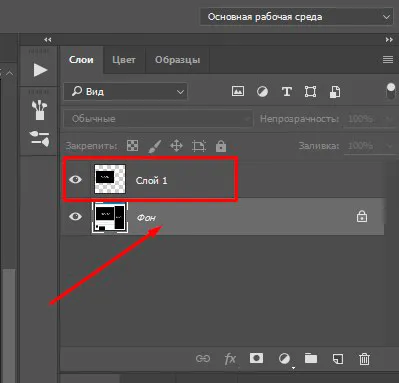Open the Actions panel play icon

[40, 70]
